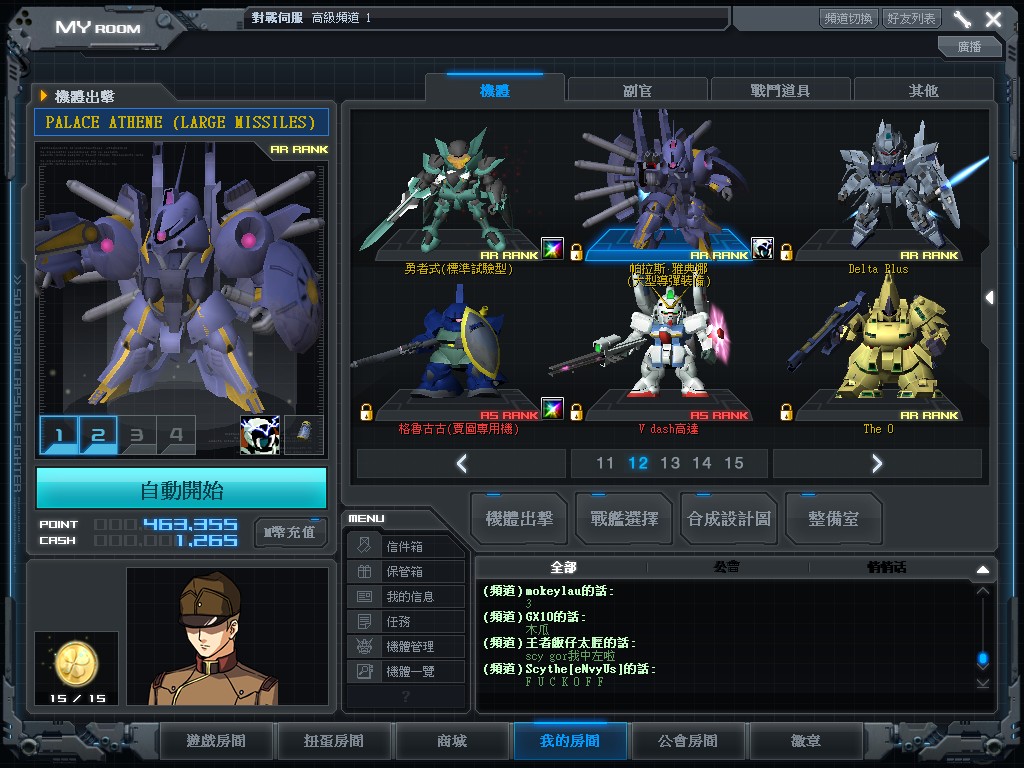
Task: Open the 合成設計圖 blueprint button
Action: [729, 519]
